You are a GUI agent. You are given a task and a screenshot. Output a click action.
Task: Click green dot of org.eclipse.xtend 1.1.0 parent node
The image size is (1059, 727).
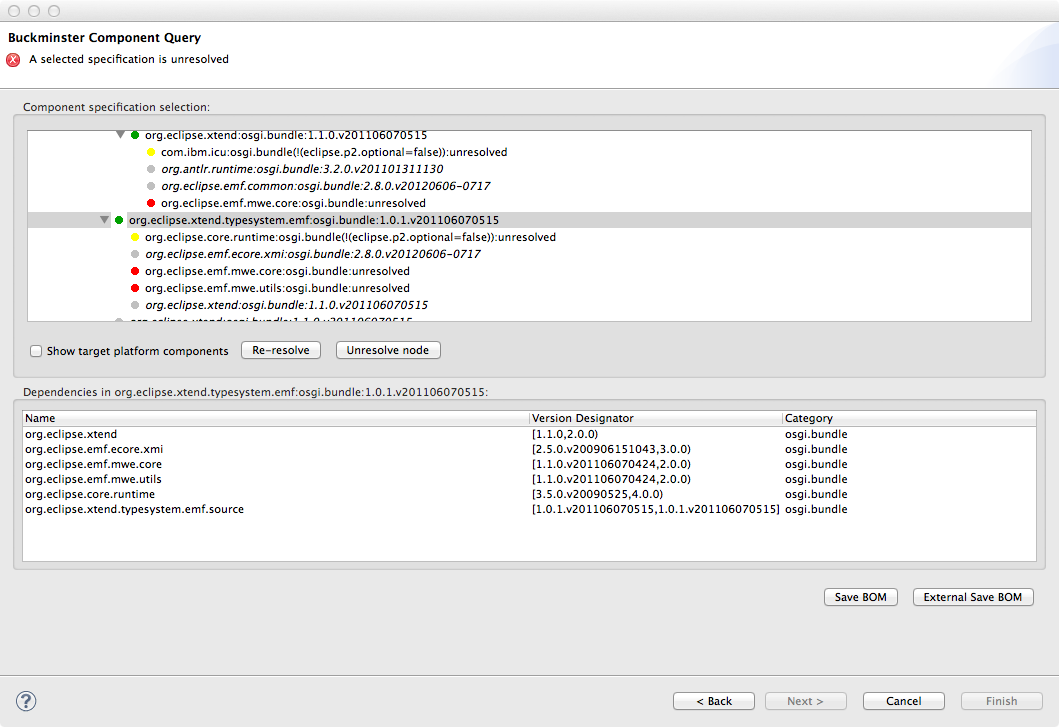tap(135, 135)
